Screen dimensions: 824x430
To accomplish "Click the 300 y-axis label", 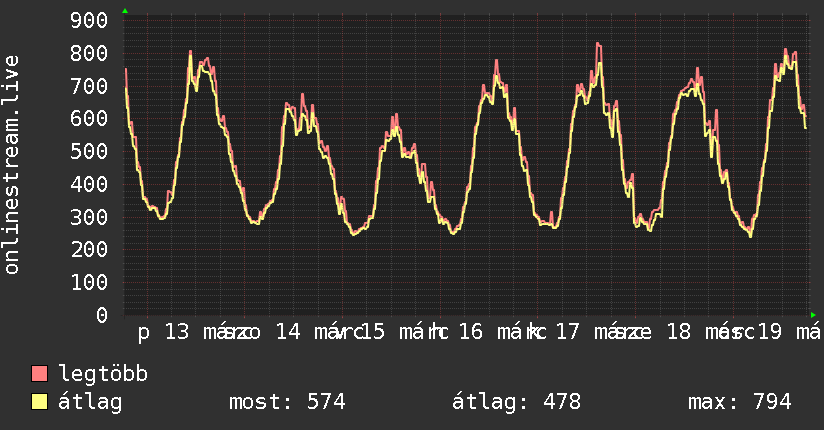I will (x=89, y=217).
